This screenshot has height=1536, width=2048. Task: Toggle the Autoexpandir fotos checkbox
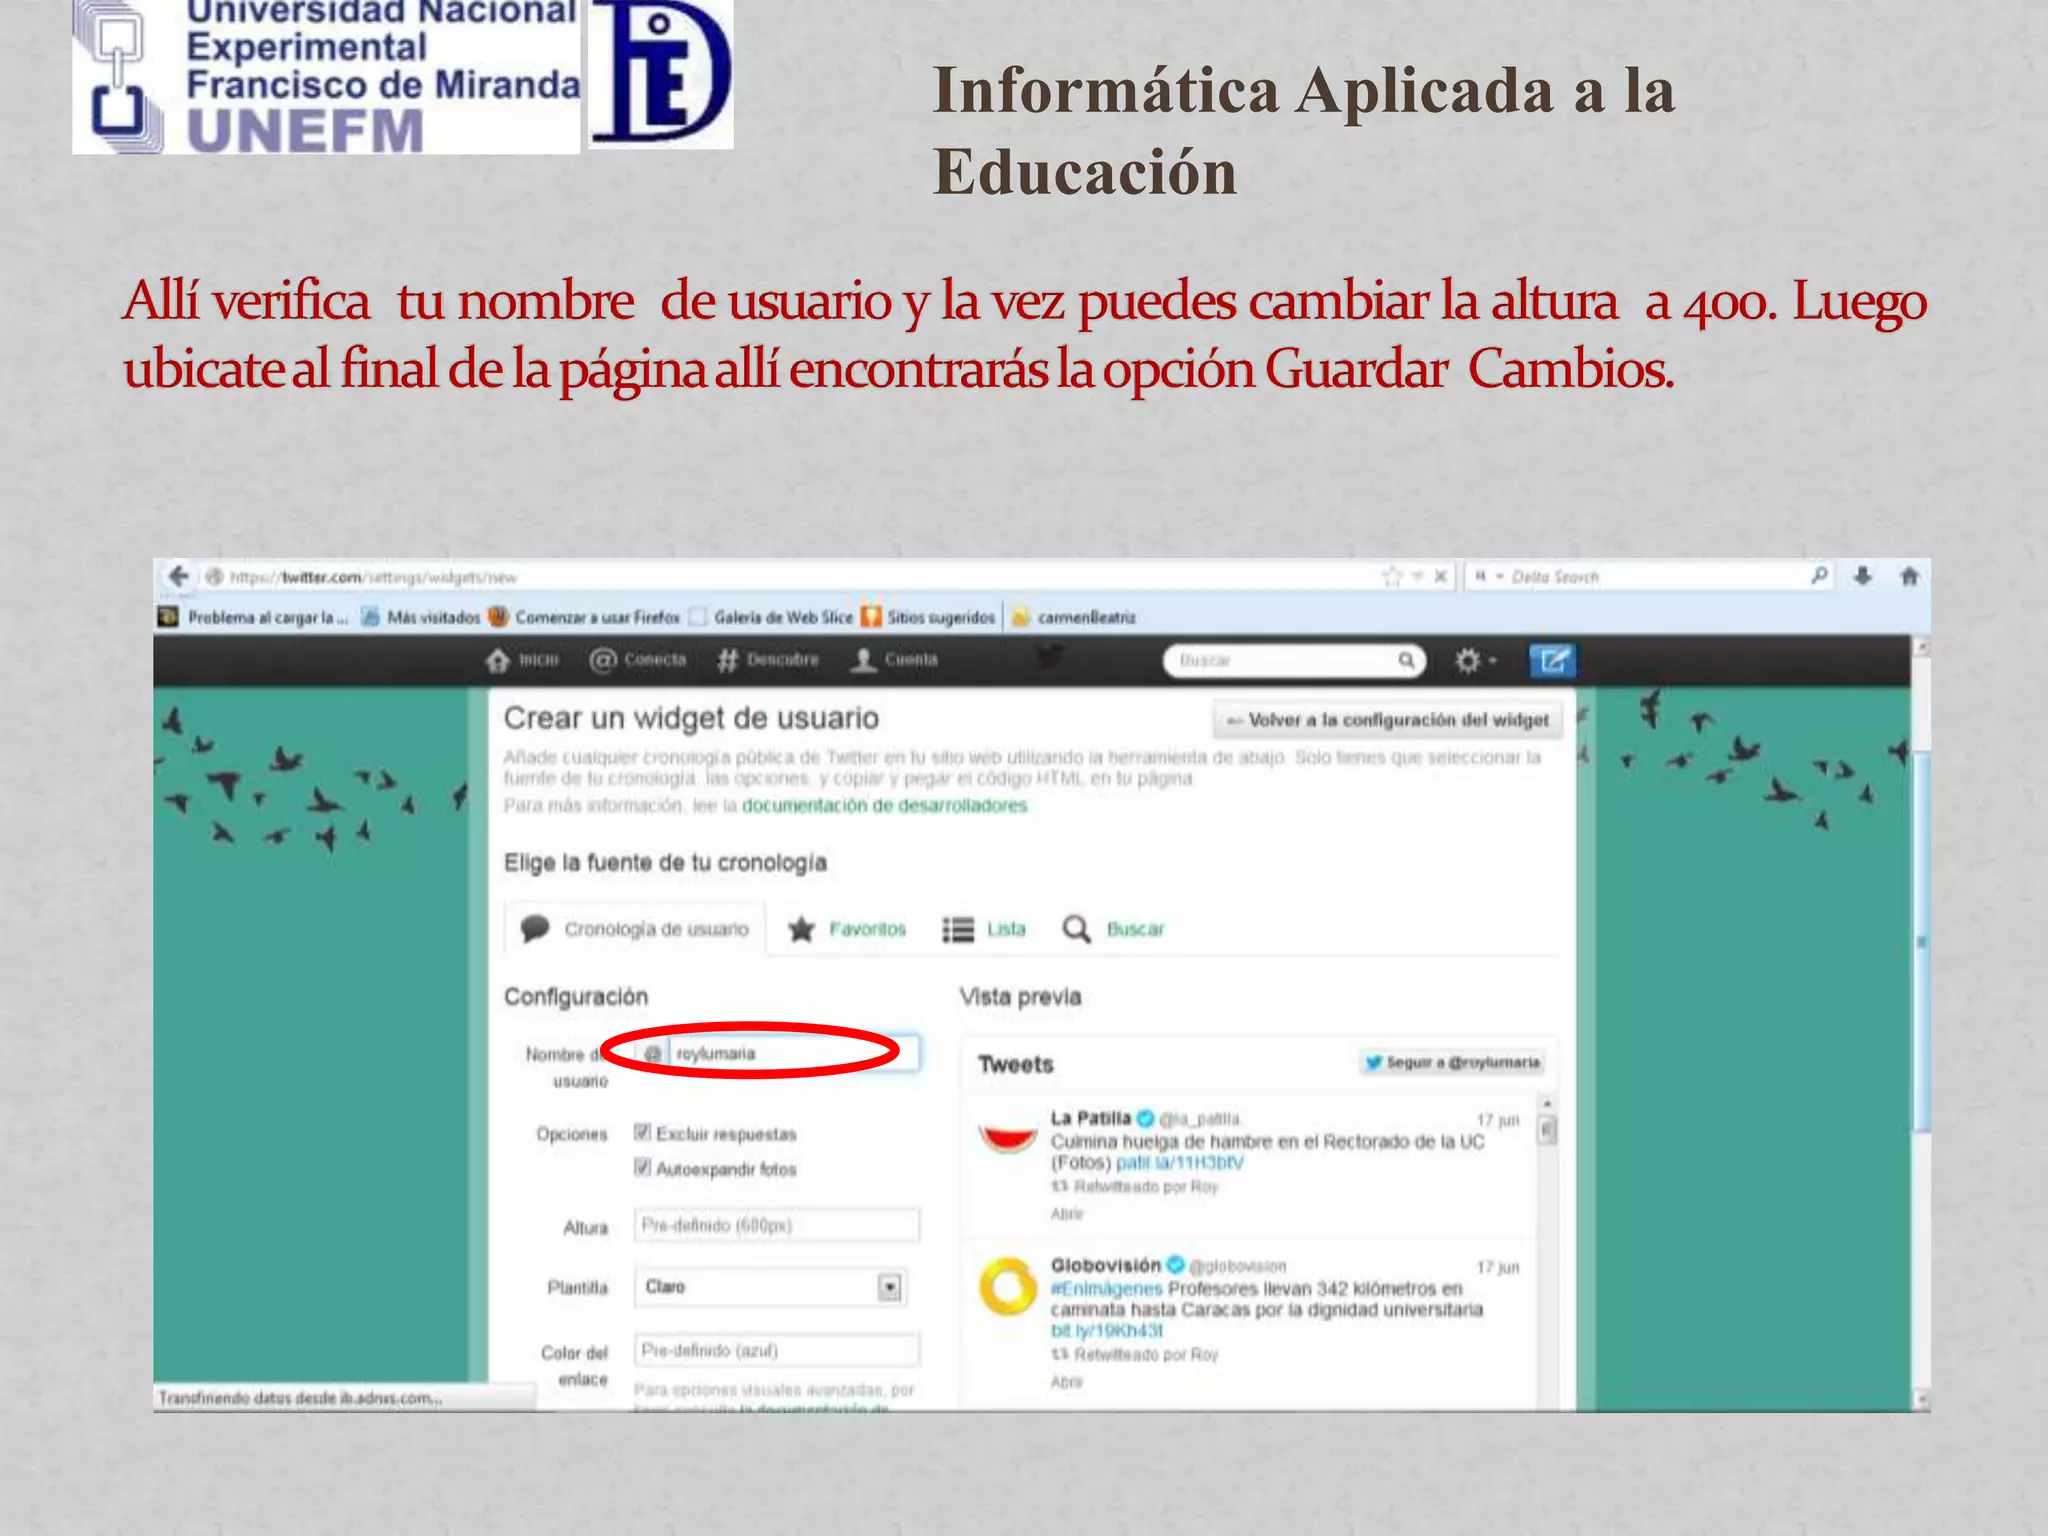click(642, 1167)
